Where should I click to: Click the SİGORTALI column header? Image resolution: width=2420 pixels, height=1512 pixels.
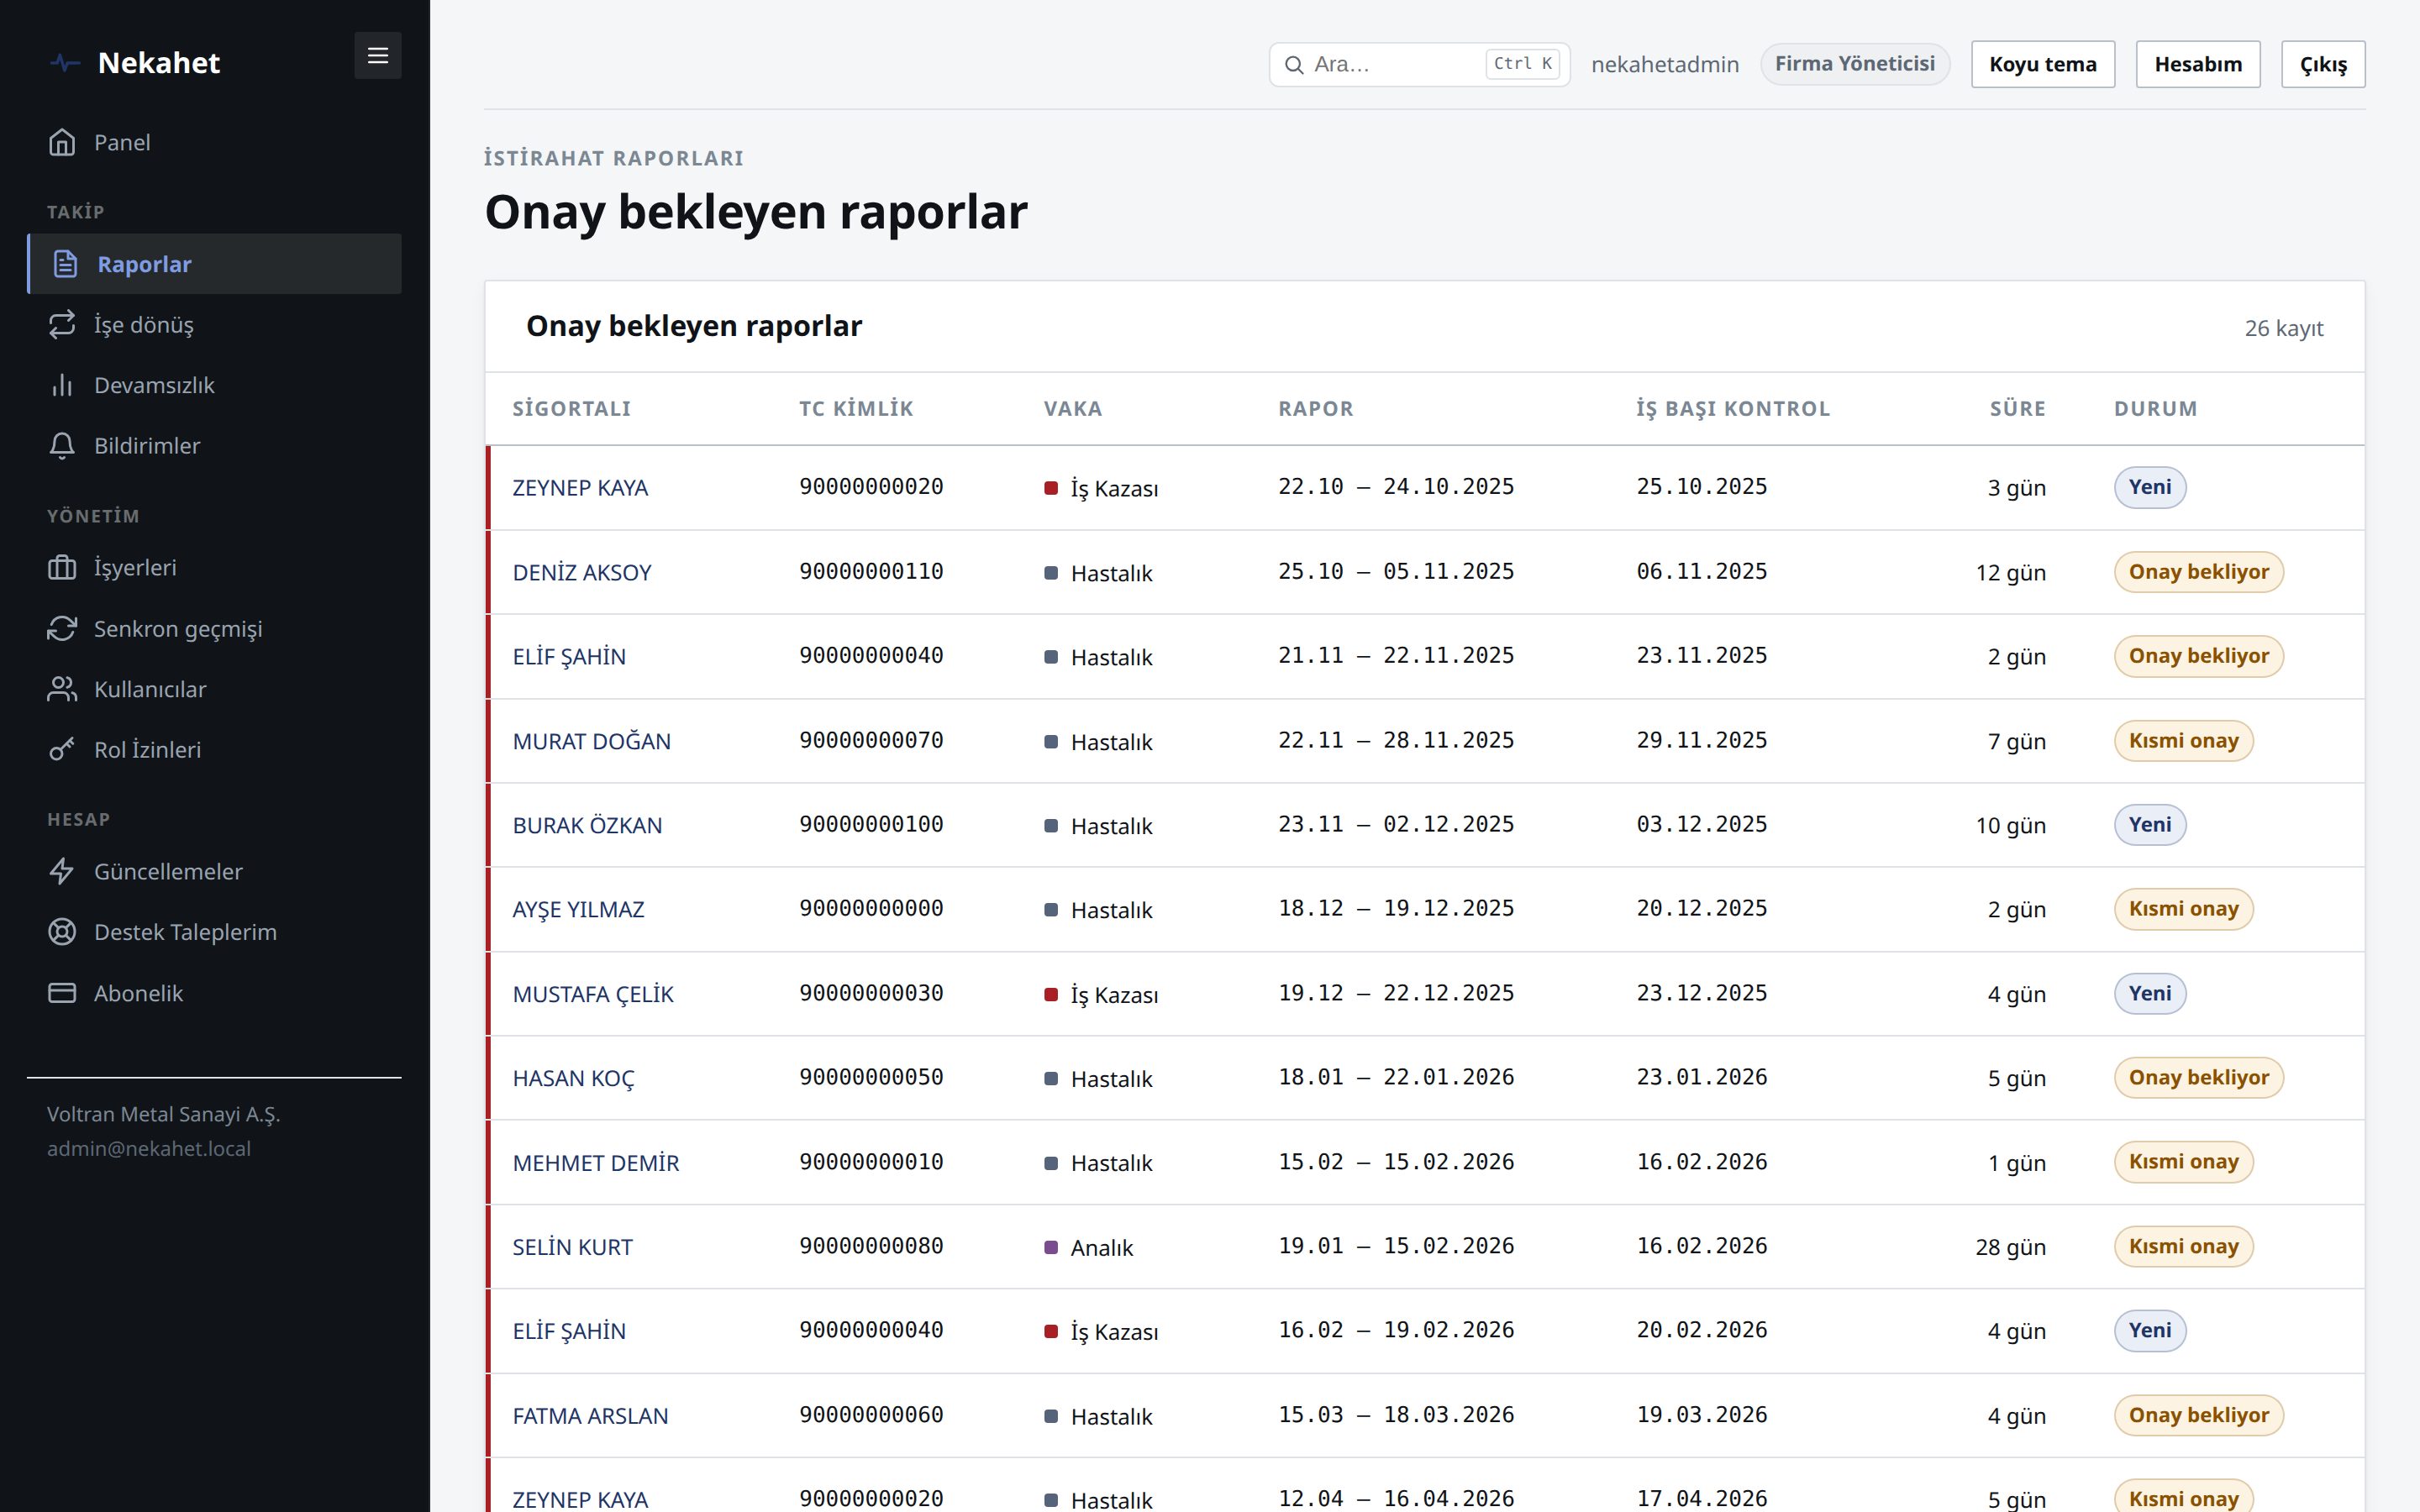tap(571, 409)
